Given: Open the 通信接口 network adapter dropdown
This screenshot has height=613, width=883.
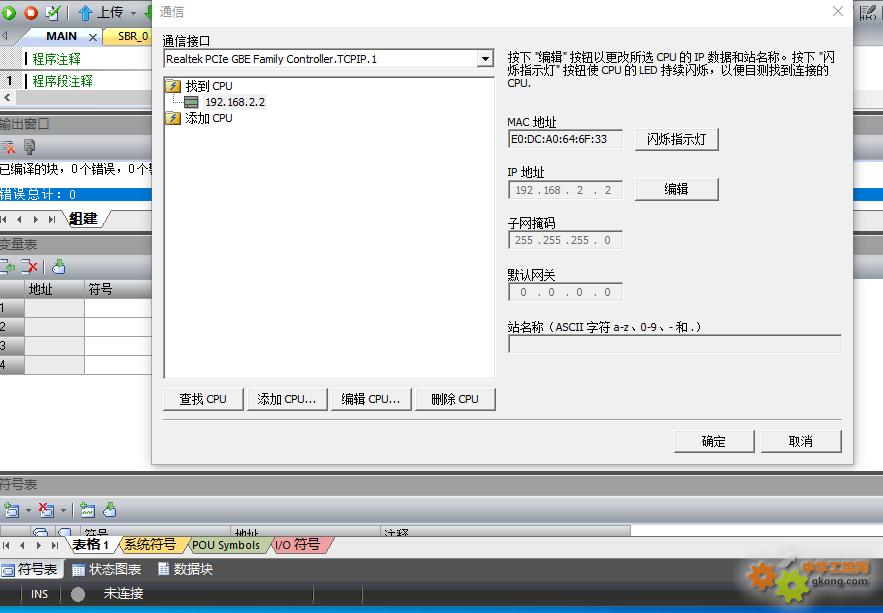Looking at the screenshot, I should (x=485, y=59).
